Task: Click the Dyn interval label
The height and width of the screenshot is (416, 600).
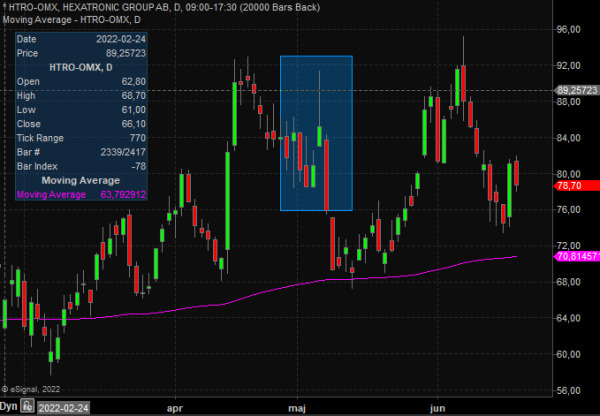Action: (9, 406)
